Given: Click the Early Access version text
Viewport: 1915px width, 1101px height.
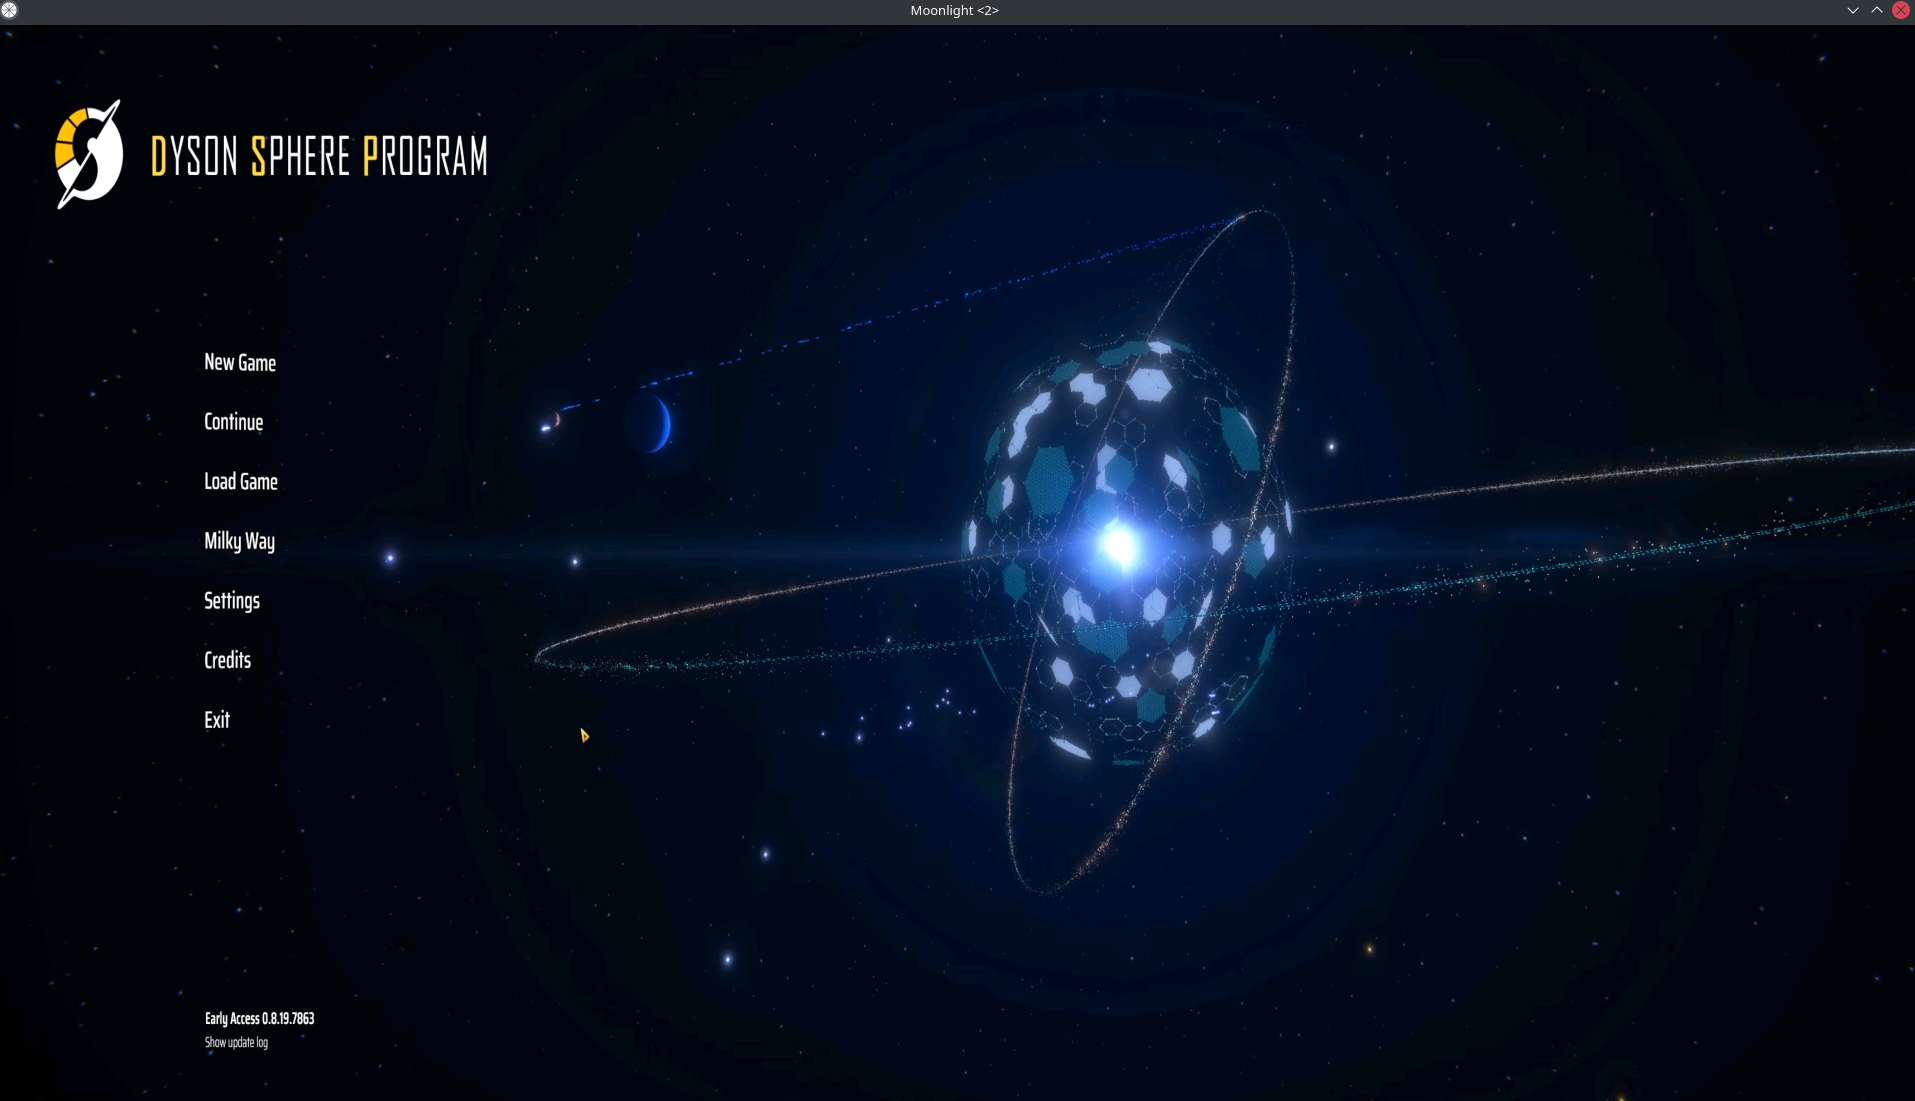Looking at the screenshot, I should [259, 1018].
